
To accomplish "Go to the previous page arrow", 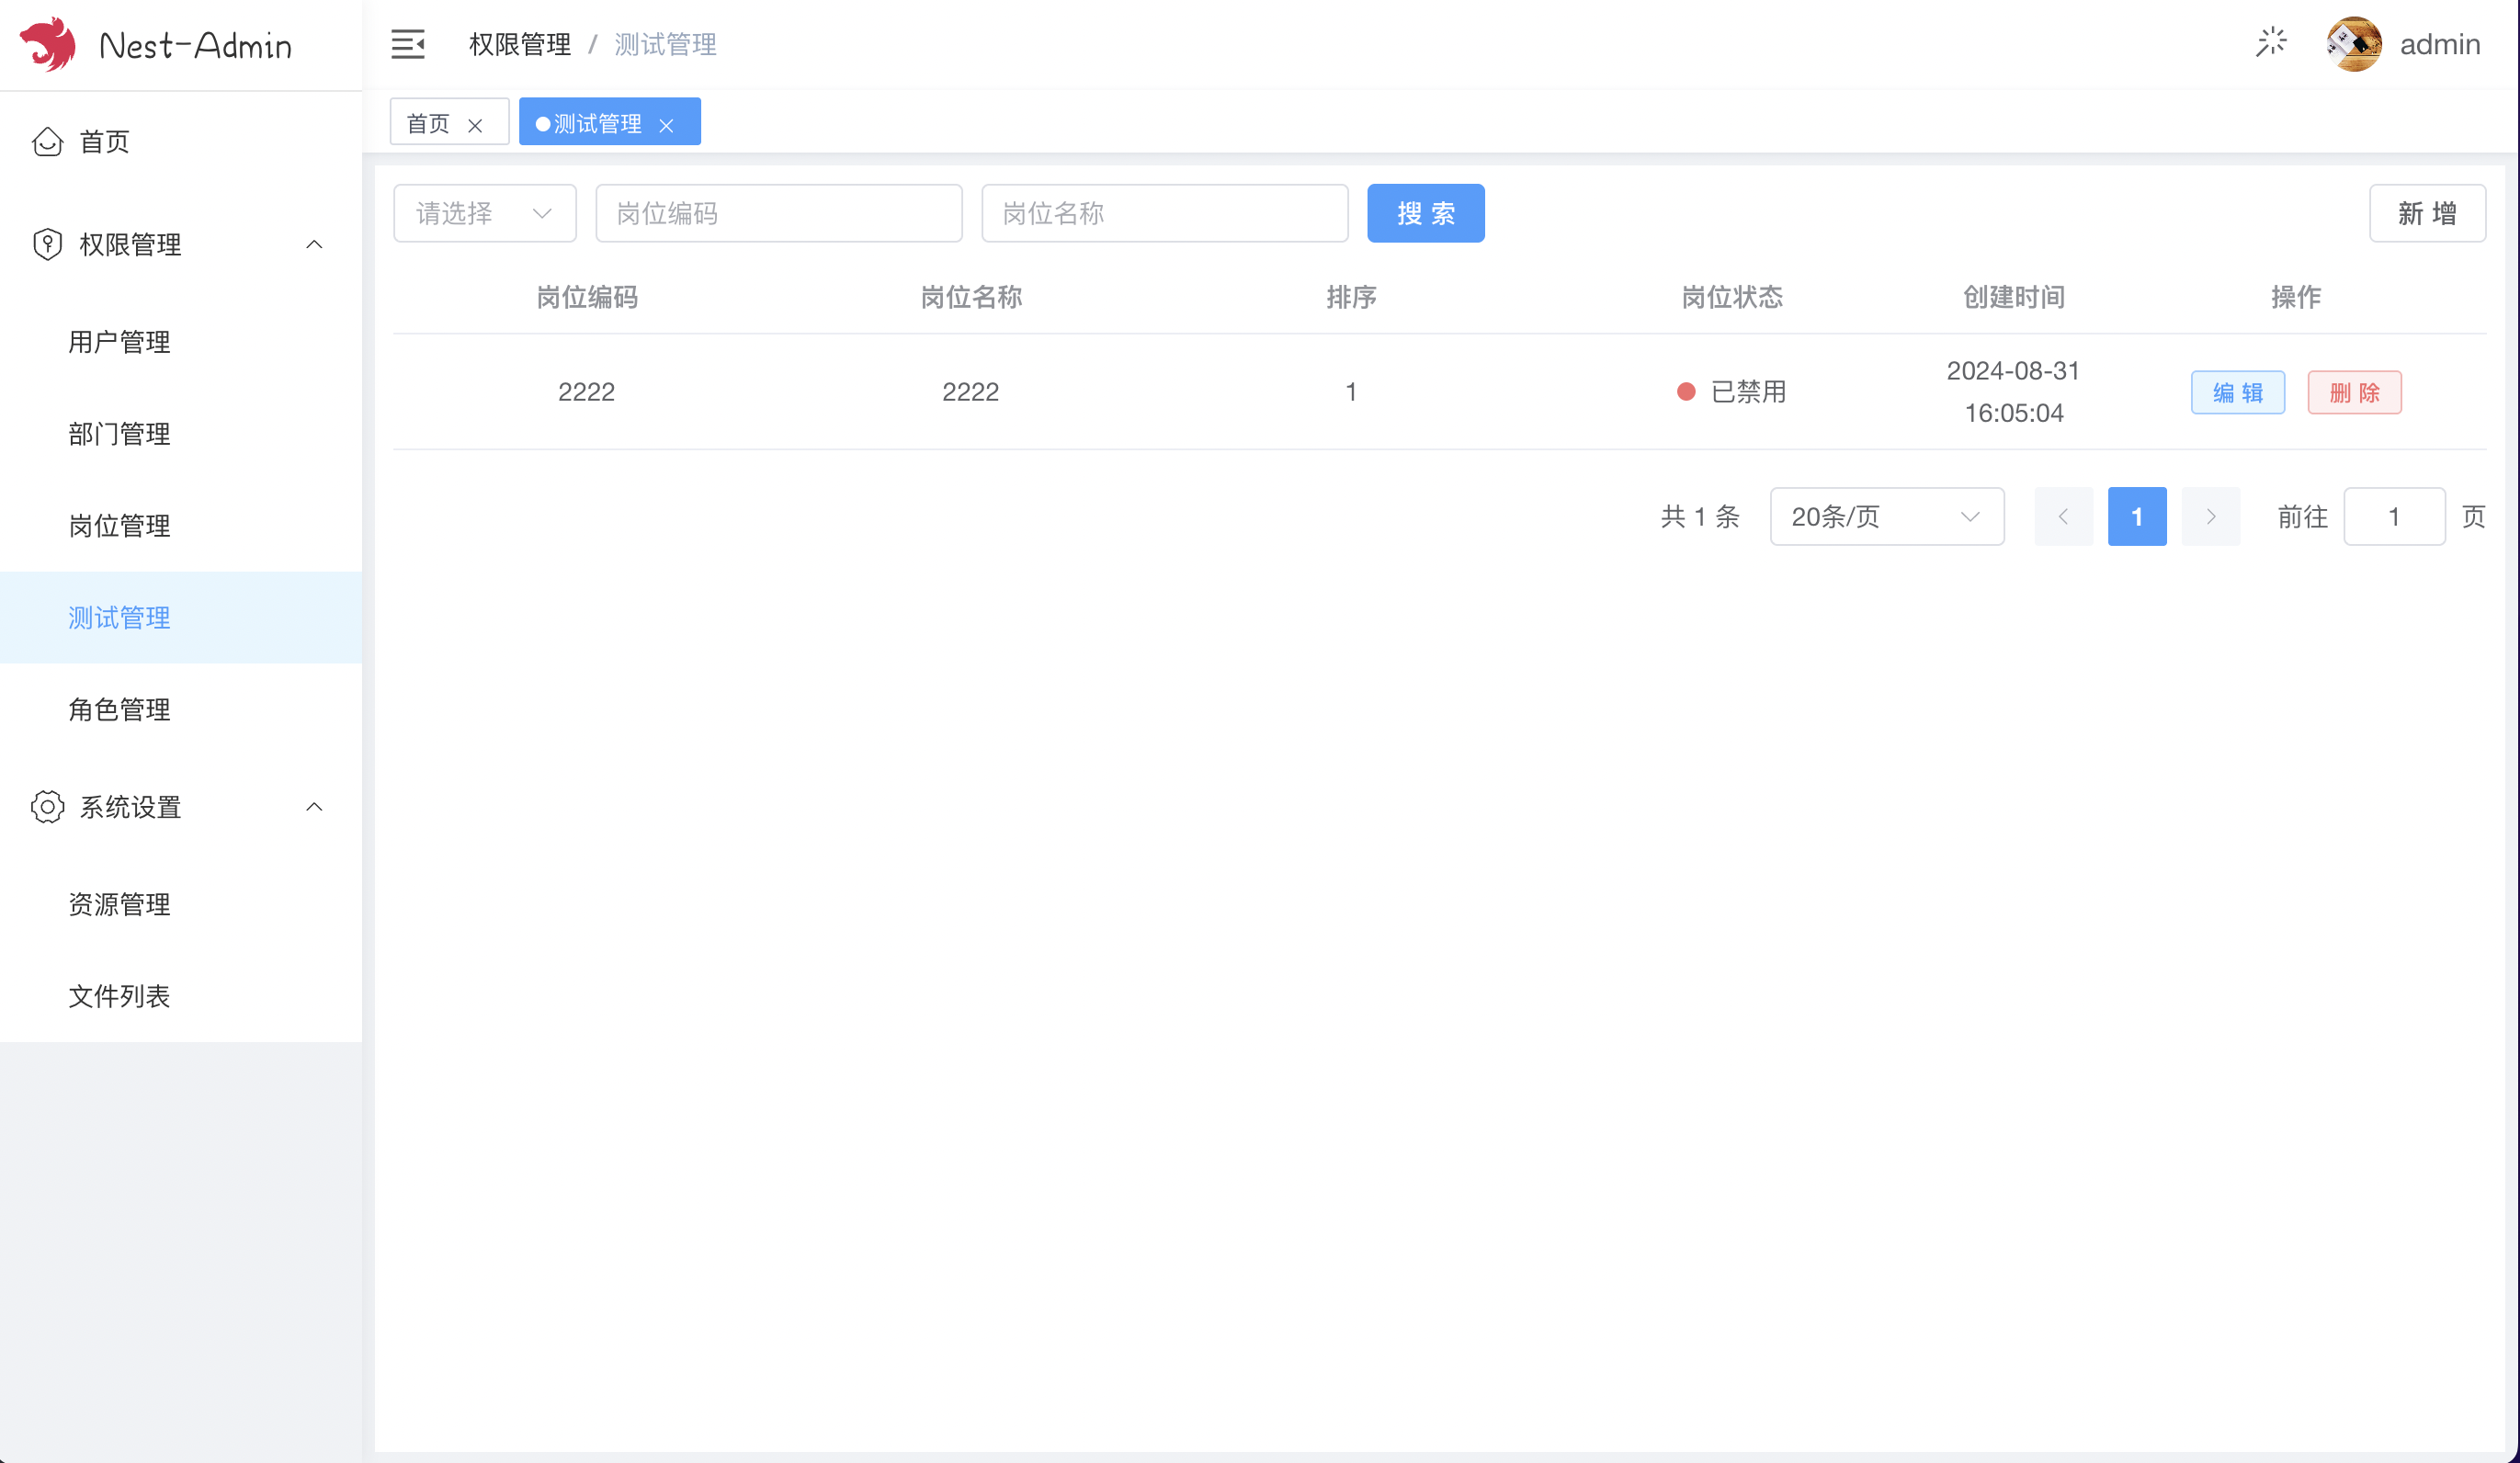I will tap(2063, 517).
